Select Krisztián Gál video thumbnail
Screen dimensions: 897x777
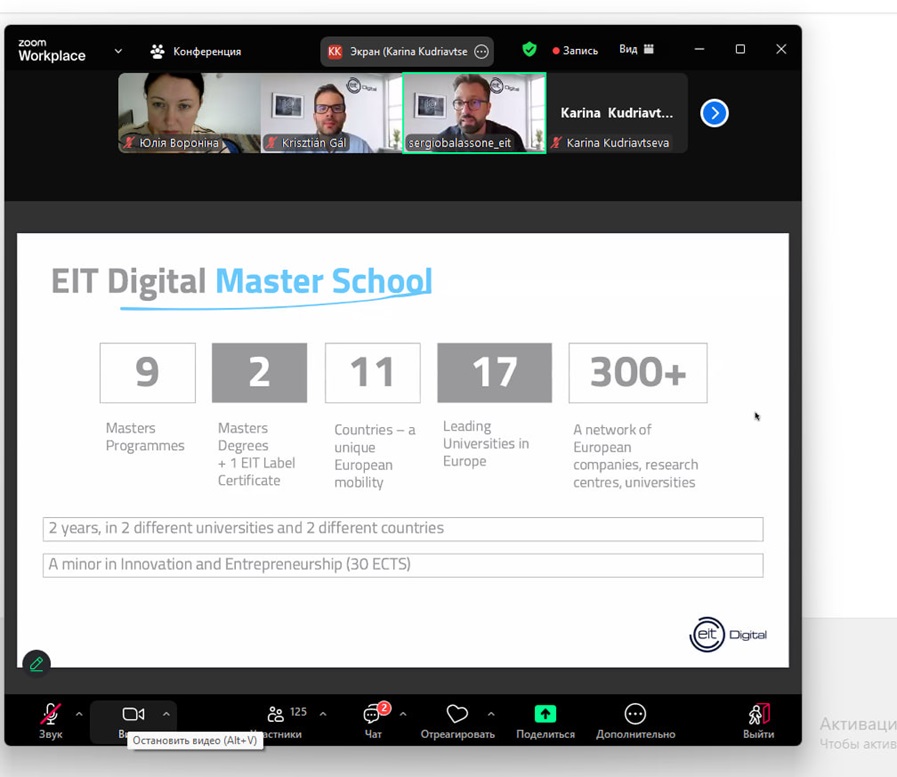tap(332, 113)
